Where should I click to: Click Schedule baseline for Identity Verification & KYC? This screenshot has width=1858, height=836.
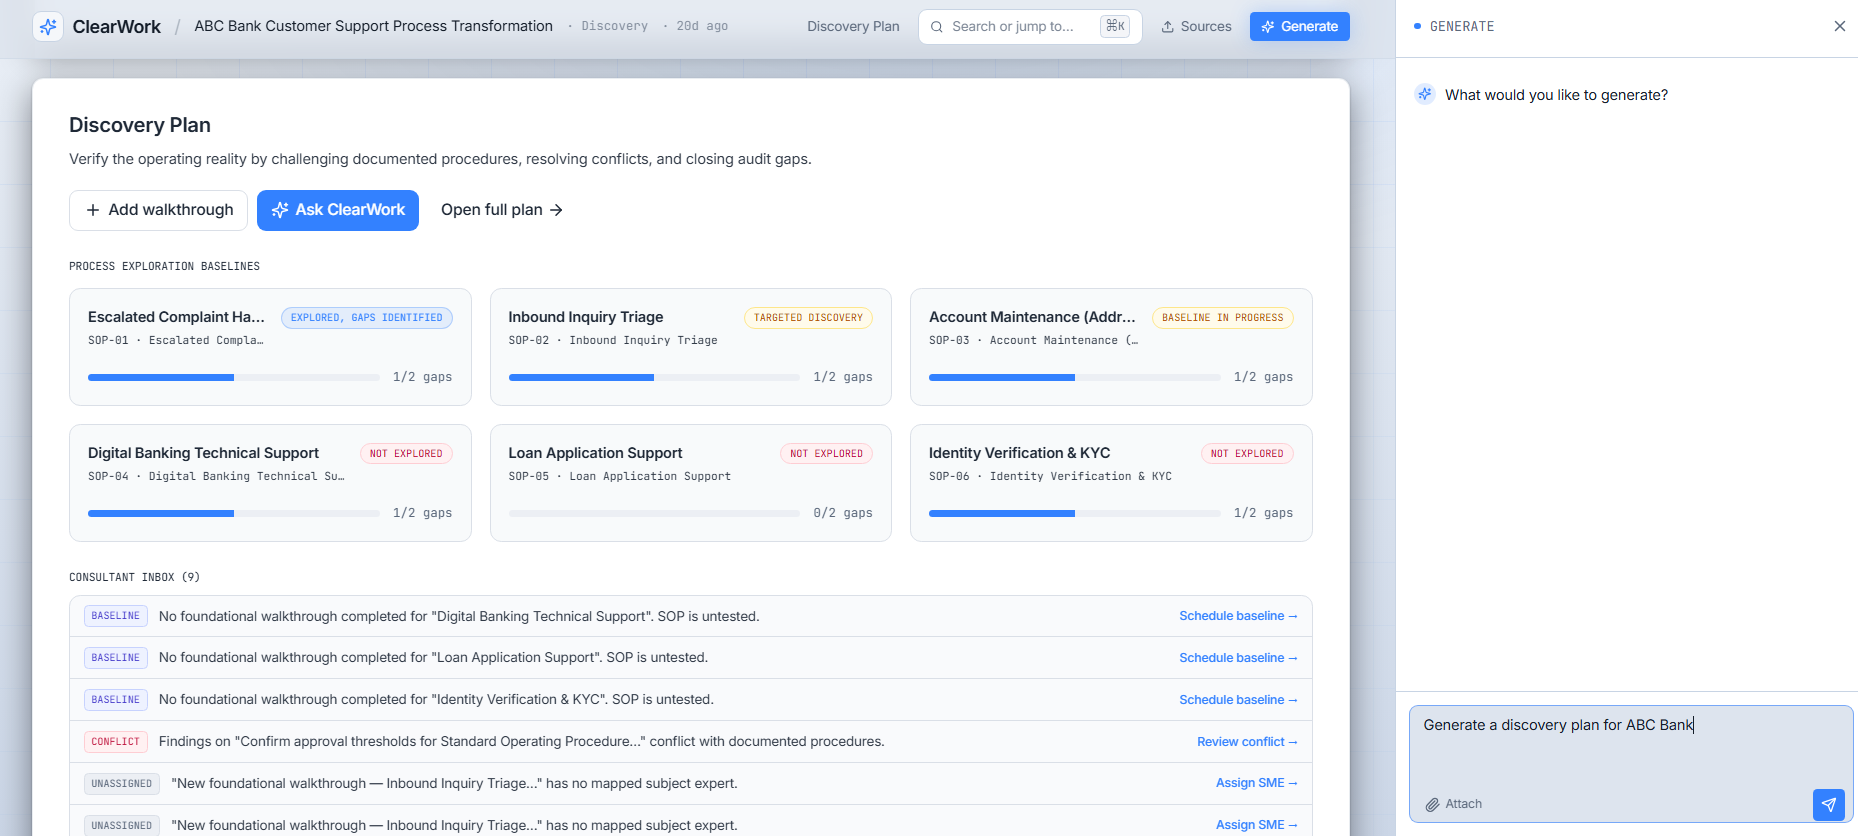tap(1238, 700)
